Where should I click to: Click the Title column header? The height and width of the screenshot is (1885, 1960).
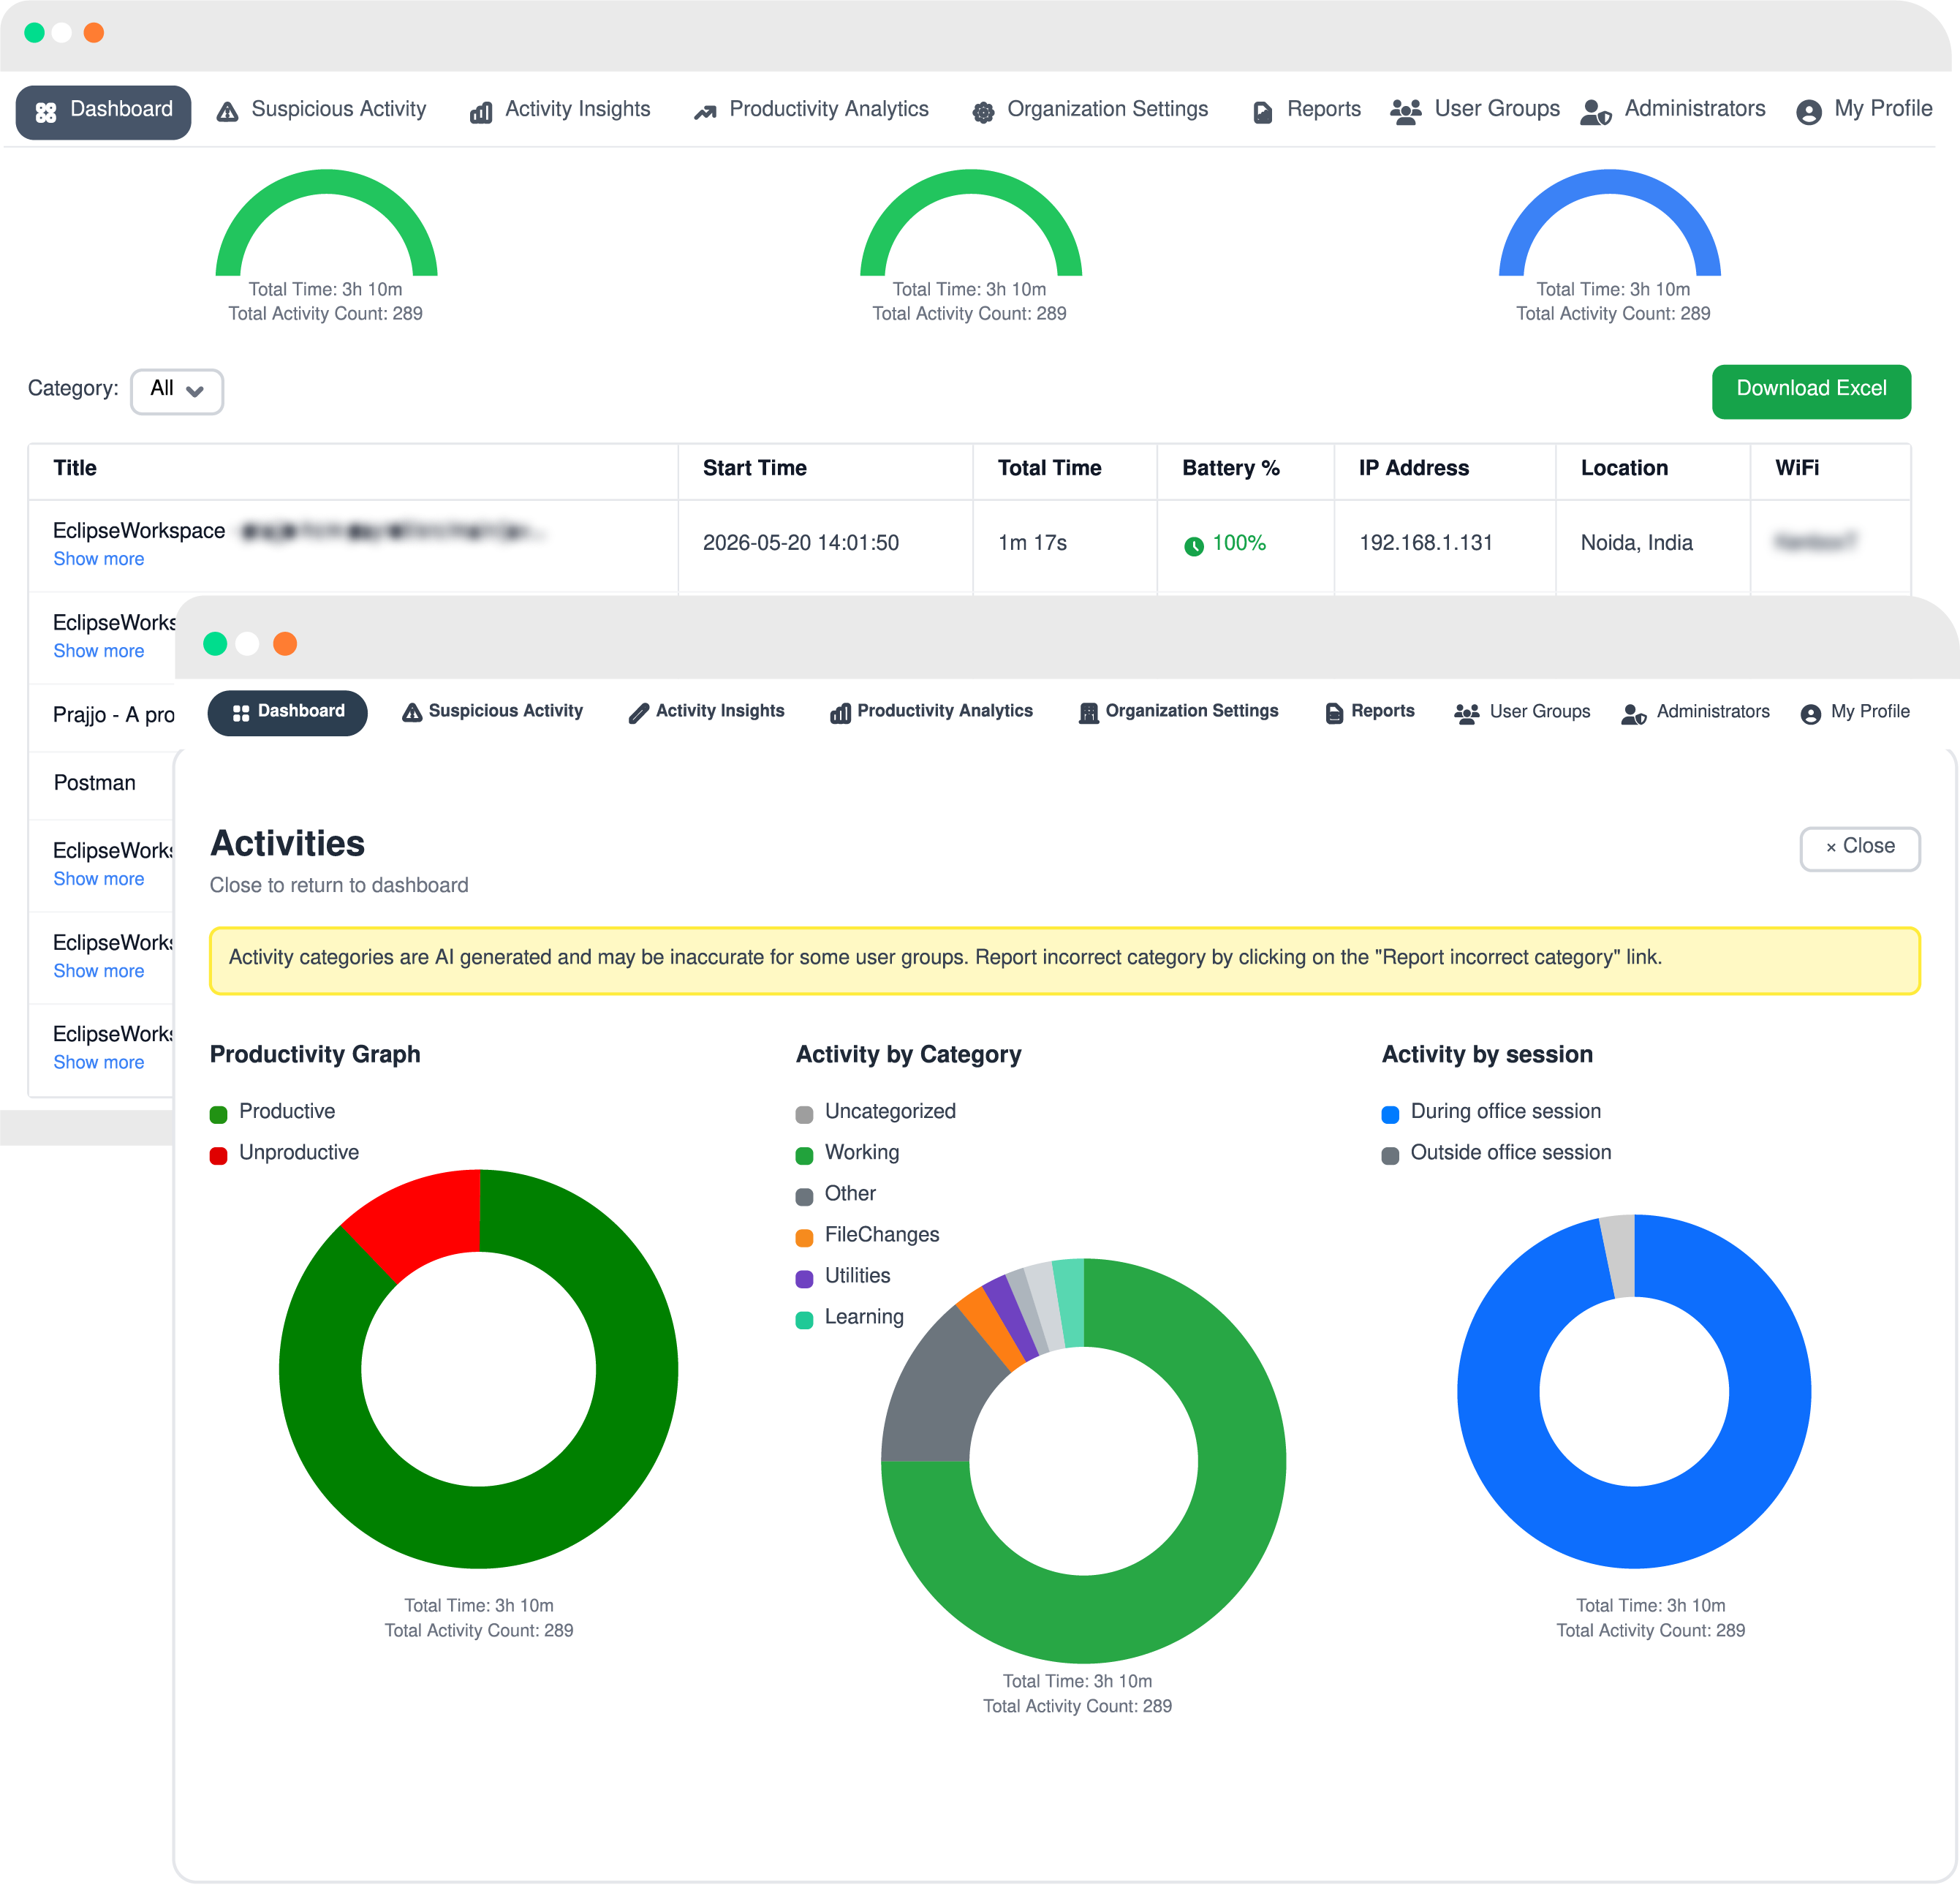coord(75,469)
